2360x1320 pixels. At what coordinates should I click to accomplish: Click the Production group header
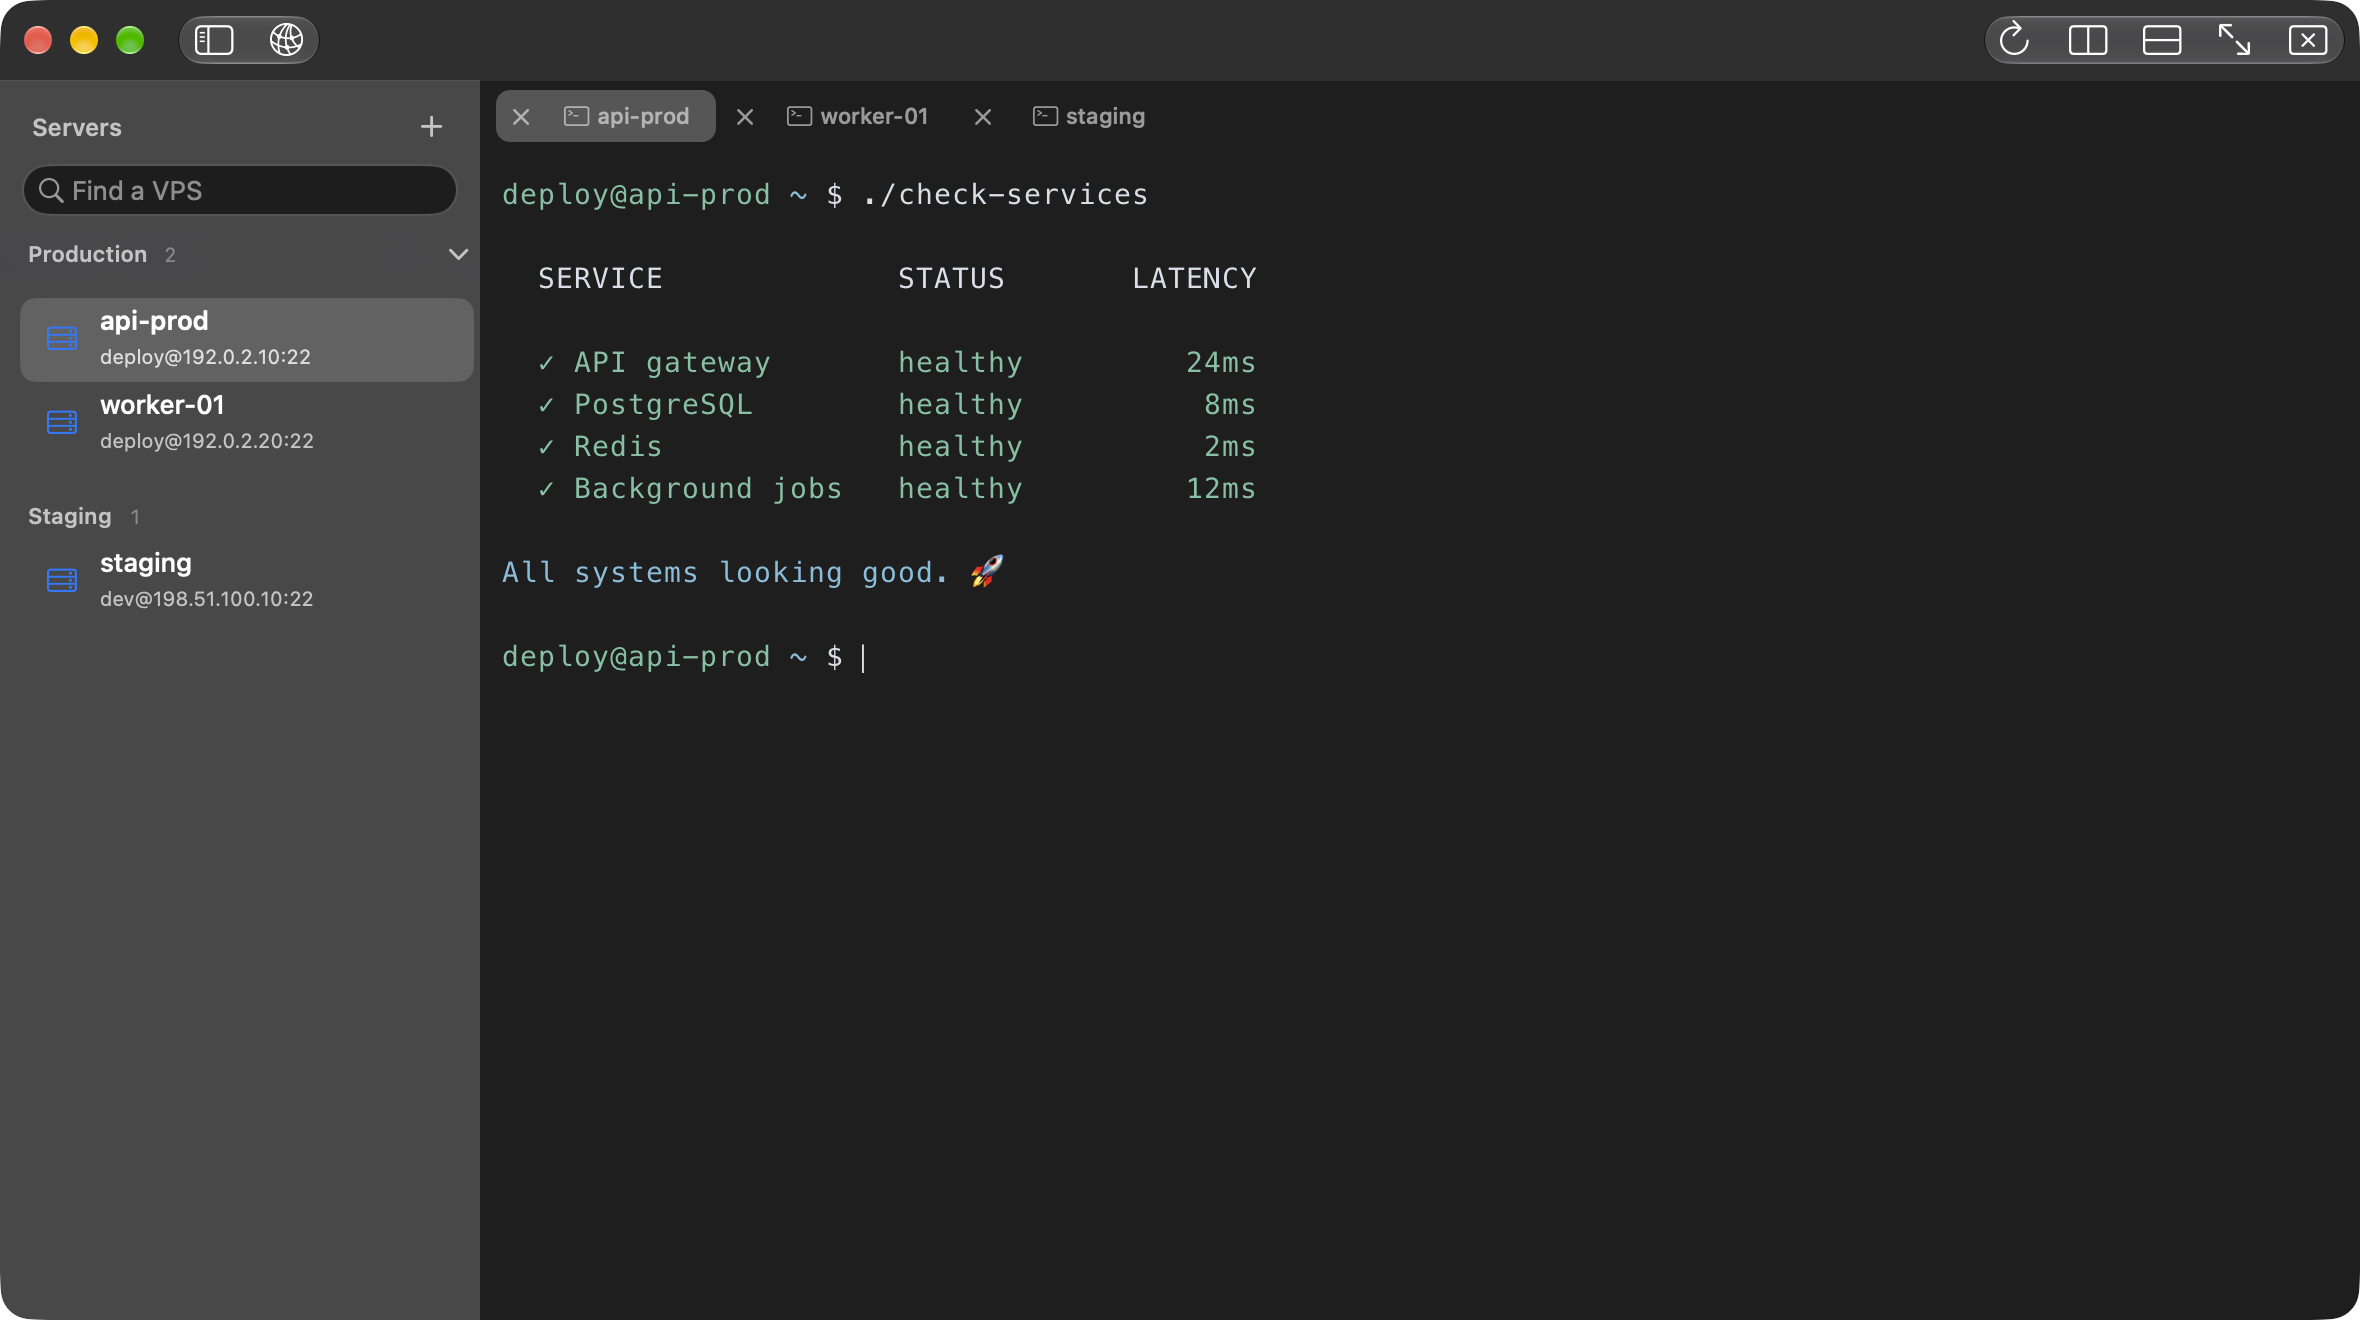88,254
